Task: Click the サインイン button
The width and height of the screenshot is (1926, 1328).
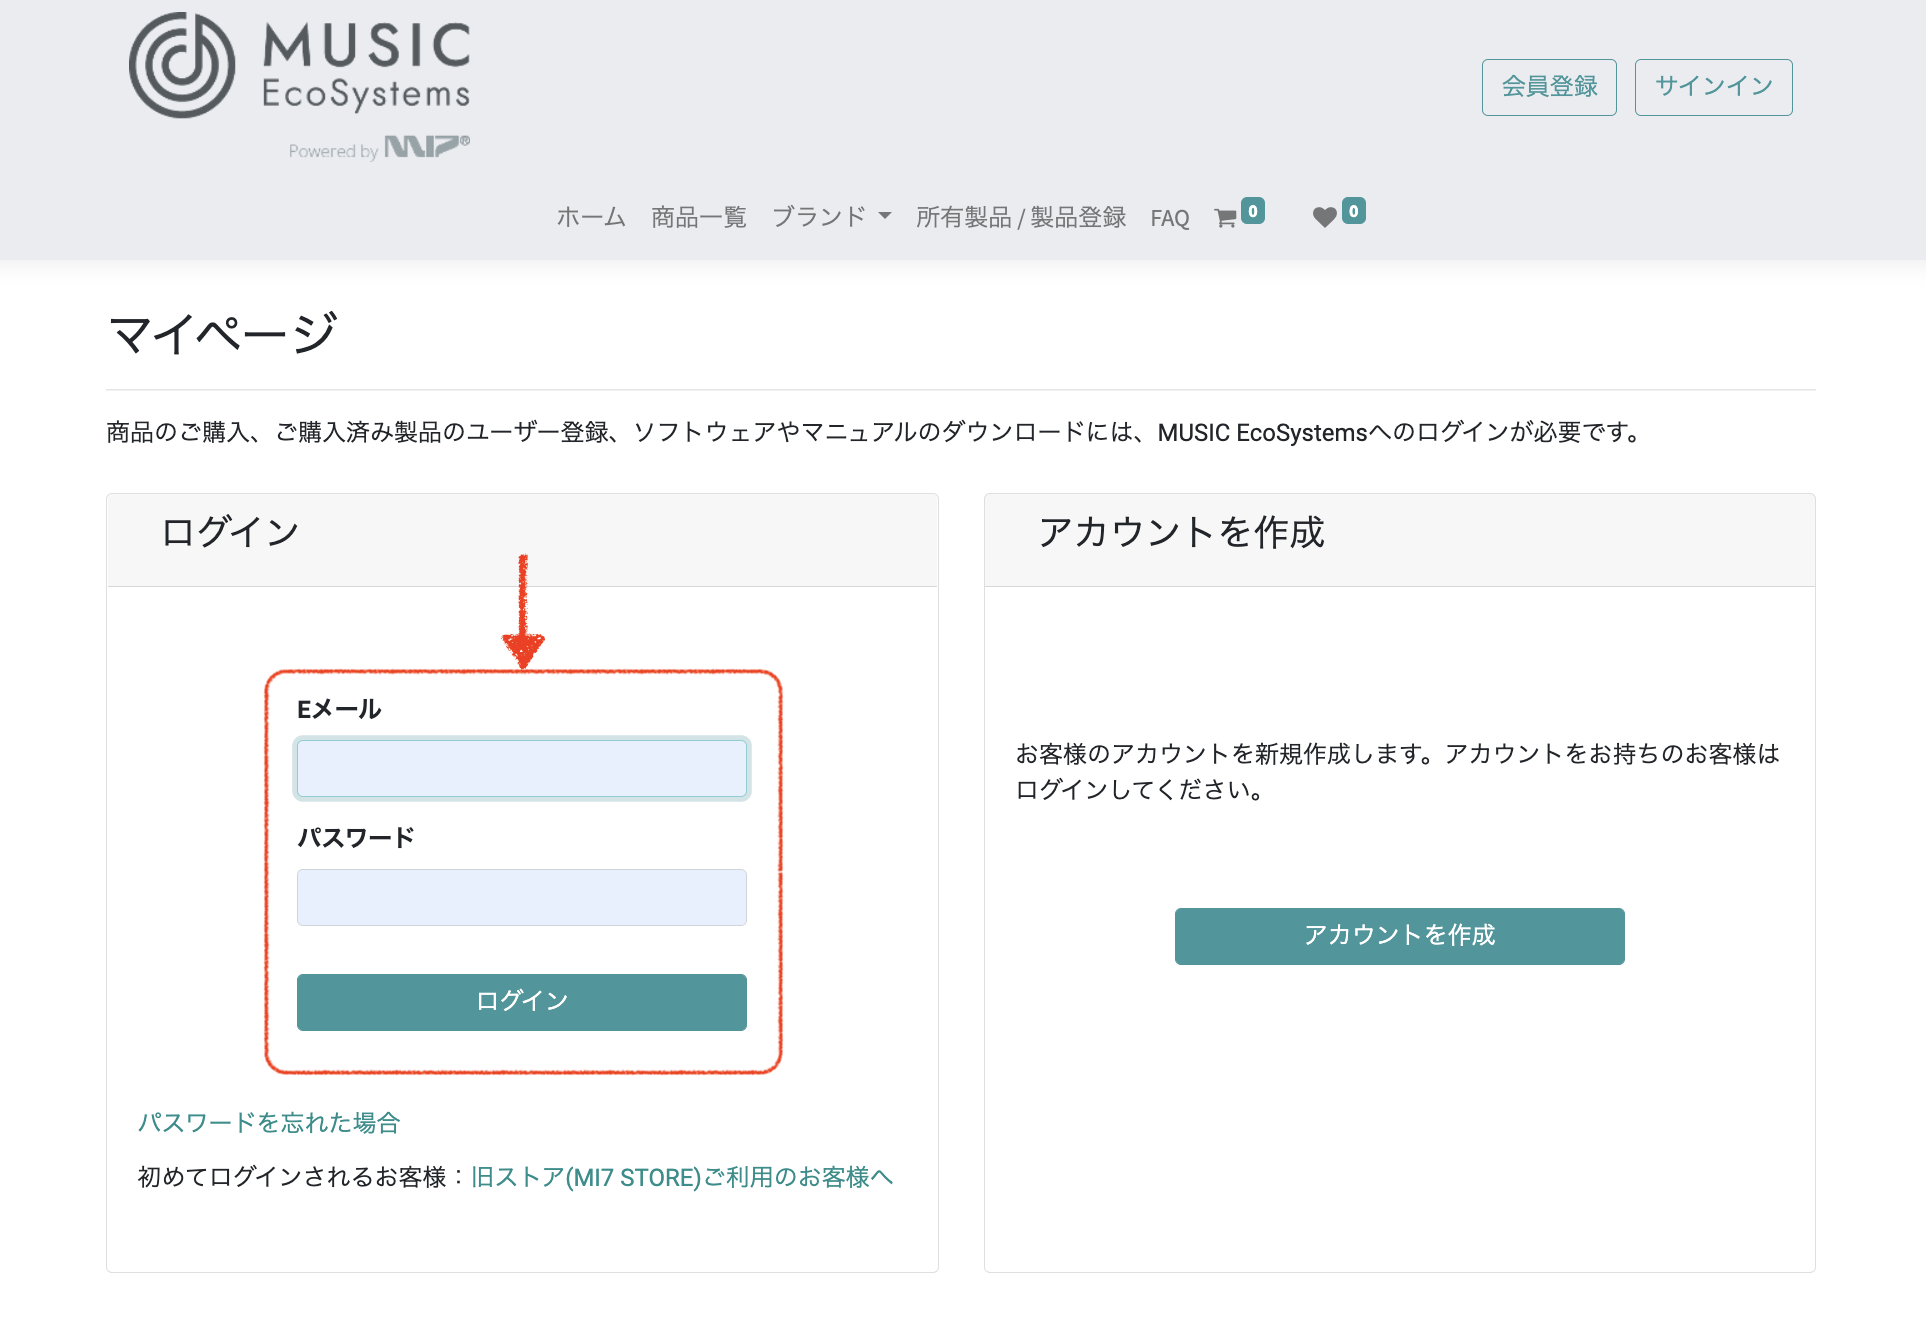Action: pyautogui.click(x=1713, y=87)
